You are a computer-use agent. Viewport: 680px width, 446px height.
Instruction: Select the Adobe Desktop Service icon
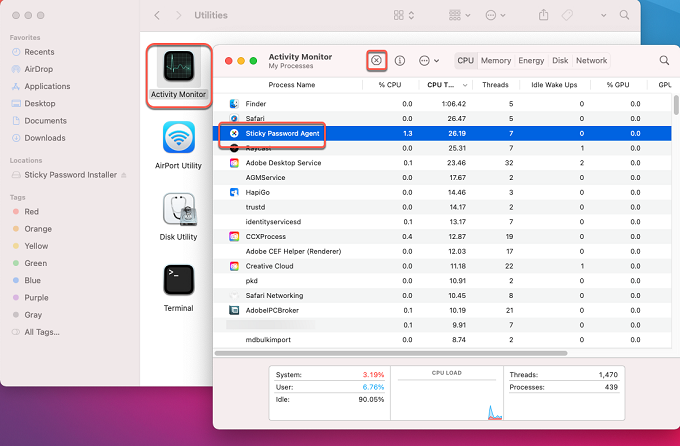(234, 163)
